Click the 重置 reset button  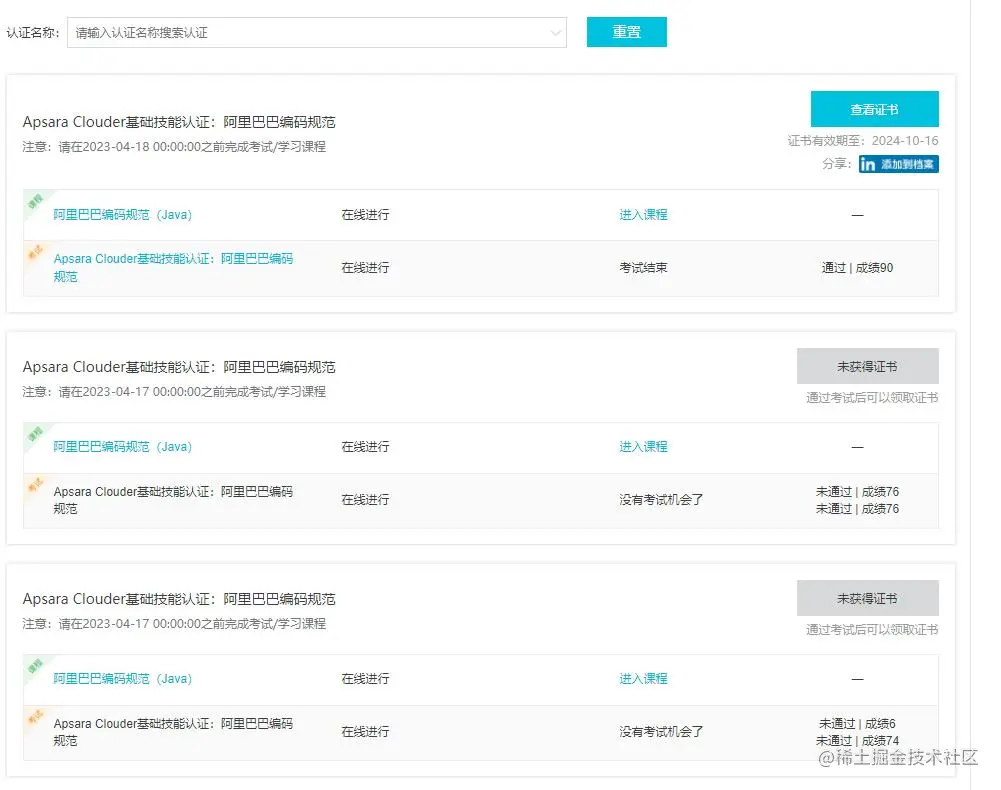click(626, 32)
